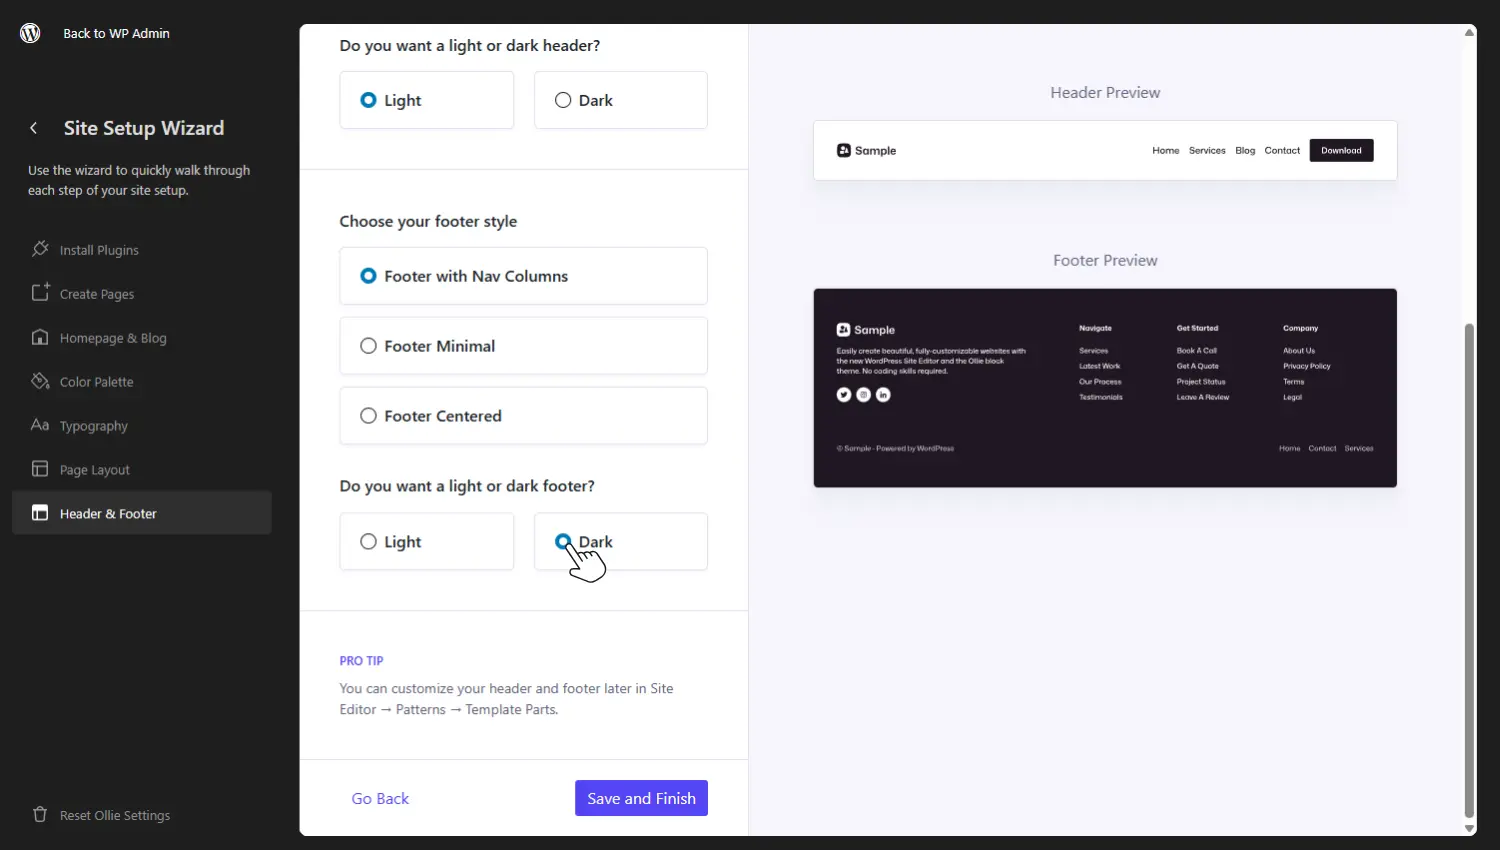Screen dimensions: 1500x850
Task: Click scrollbar down arrow
Action: (1469, 828)
